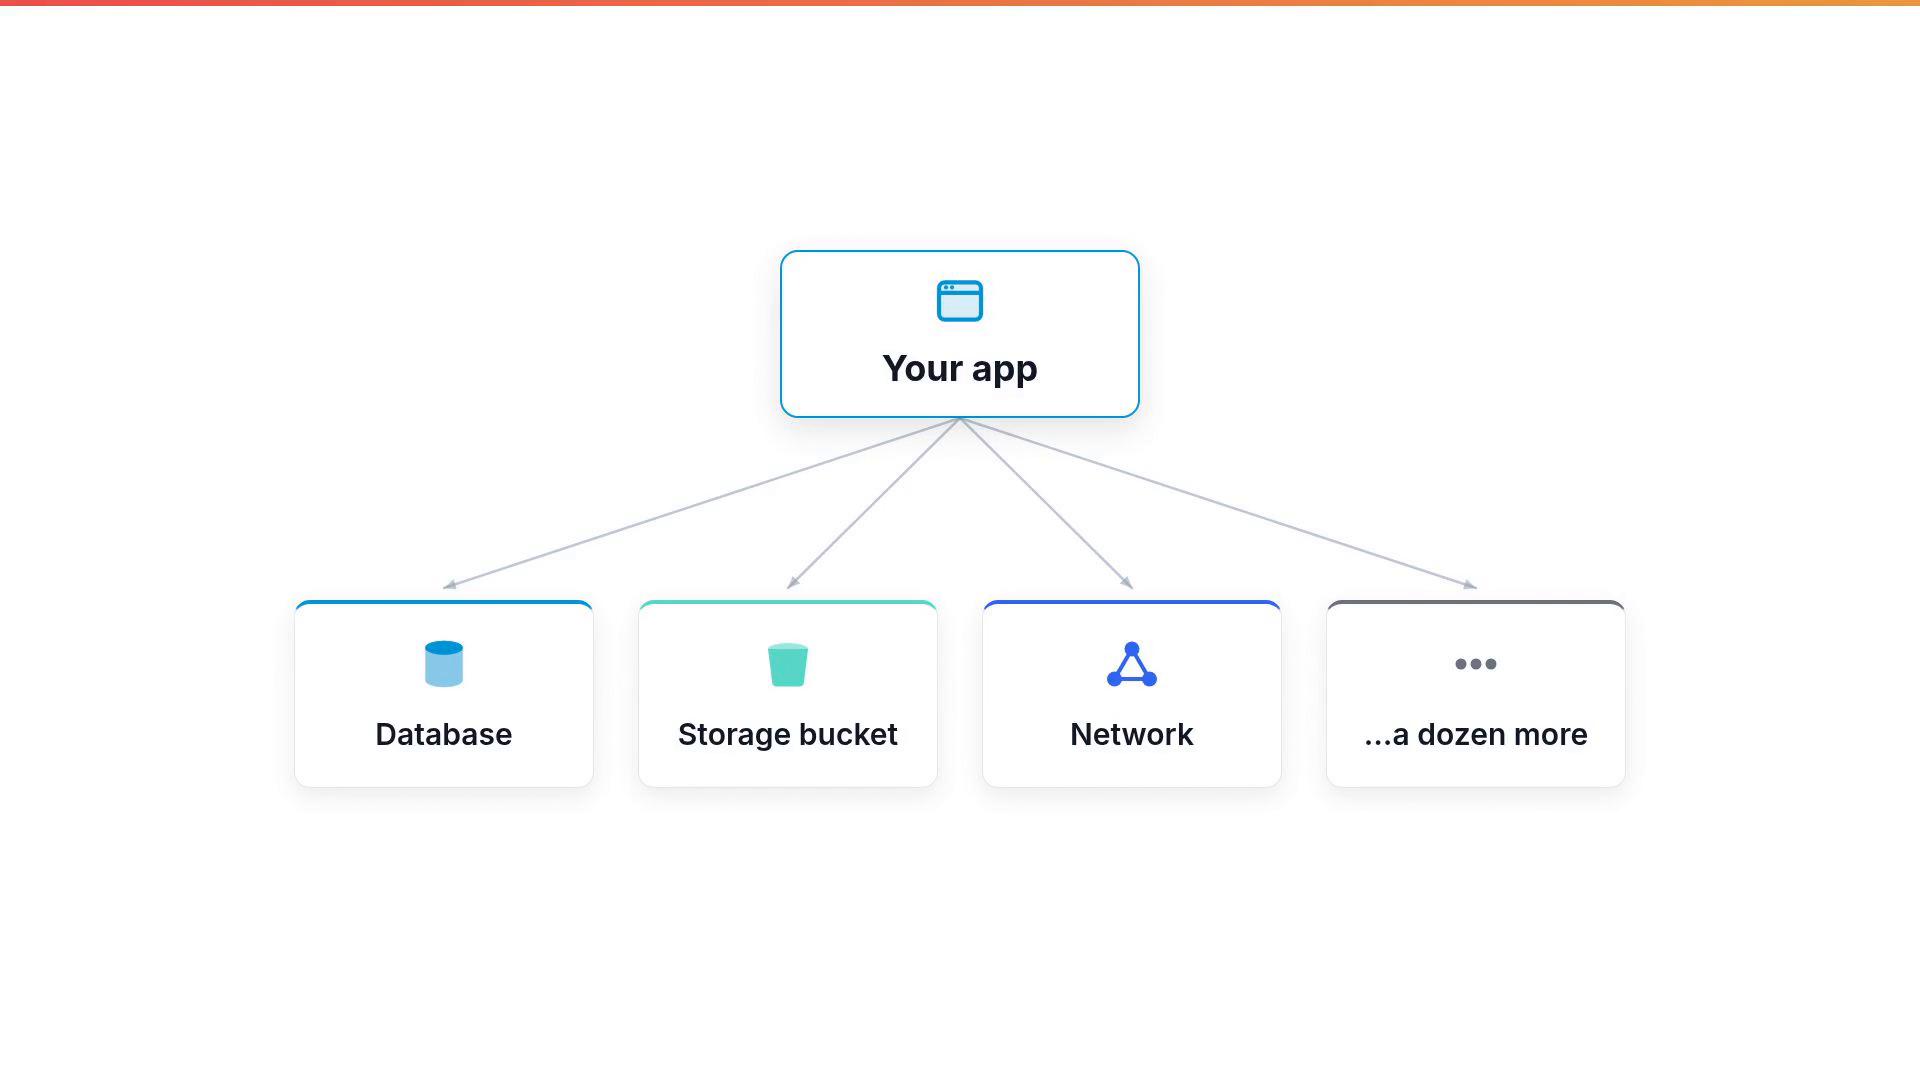Select the "Storage bucket" label
Screen dimensions: 1920x1080
click(x=788, y=734)
